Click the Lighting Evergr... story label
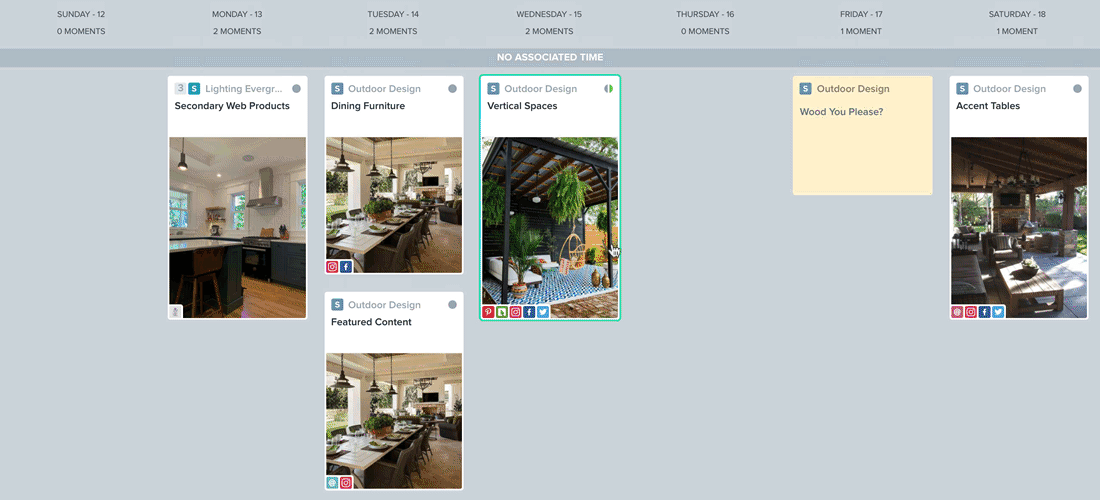 pyautogui.click(x=244, y=88)
